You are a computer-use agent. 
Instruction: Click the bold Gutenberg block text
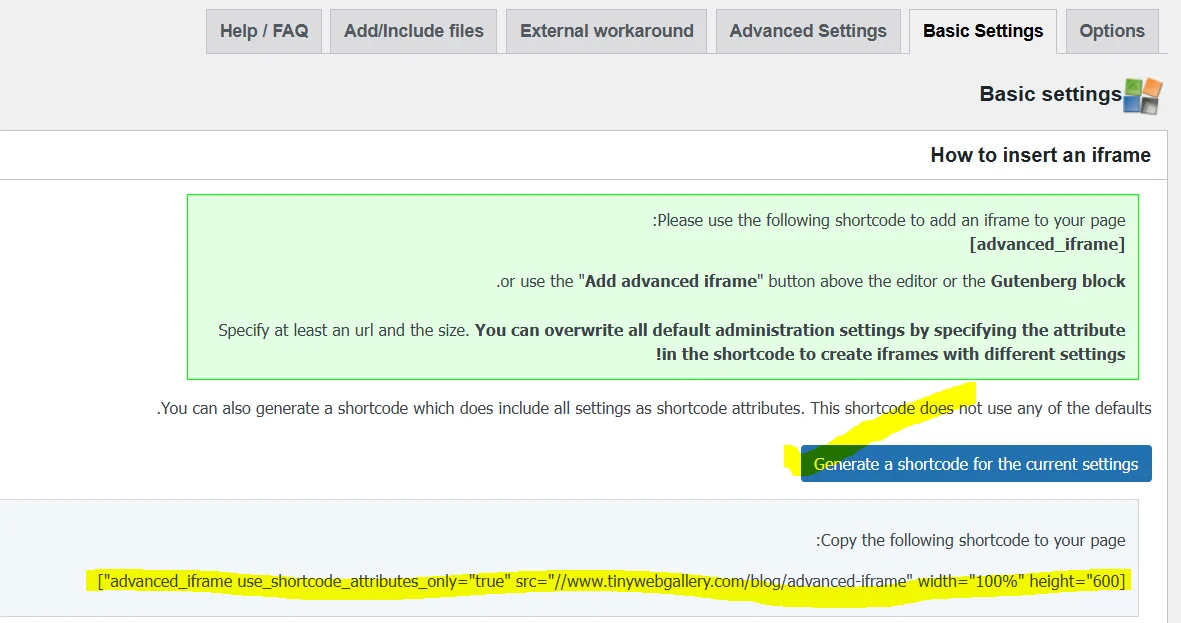[x=1058, y=281]
